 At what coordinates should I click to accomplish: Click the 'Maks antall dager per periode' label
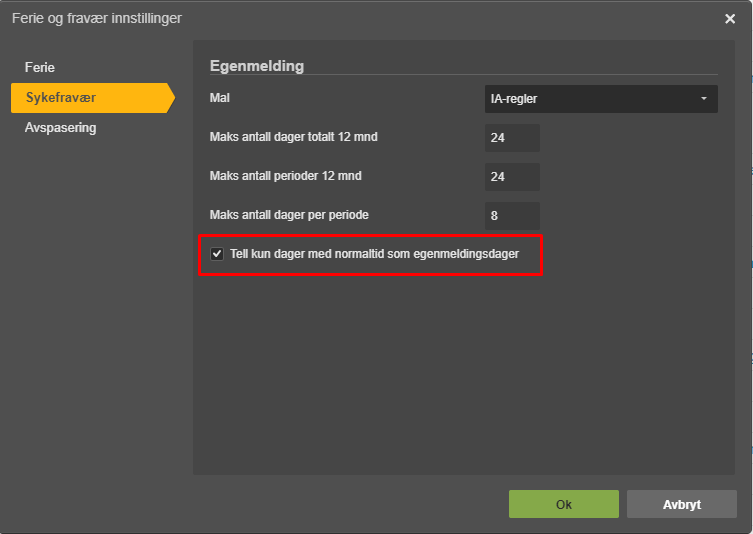(x=289, y=215)
